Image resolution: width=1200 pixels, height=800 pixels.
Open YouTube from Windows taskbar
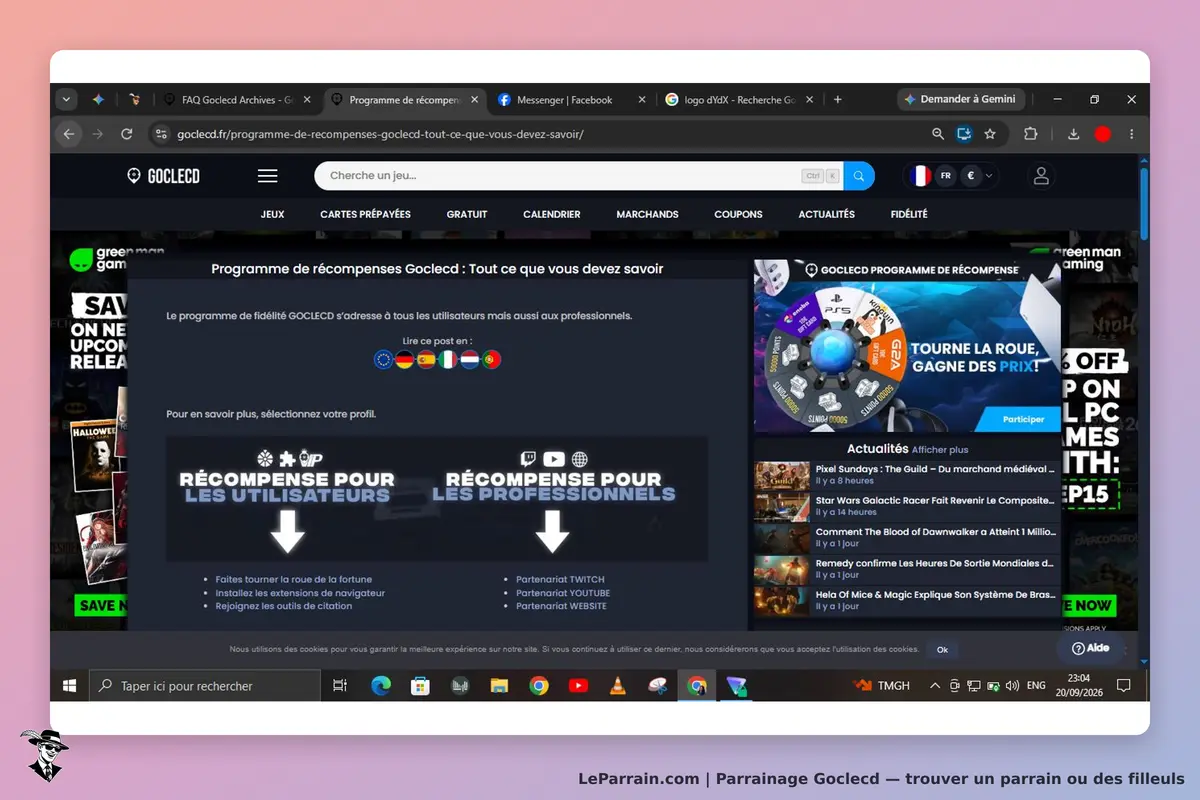(578, 686)
